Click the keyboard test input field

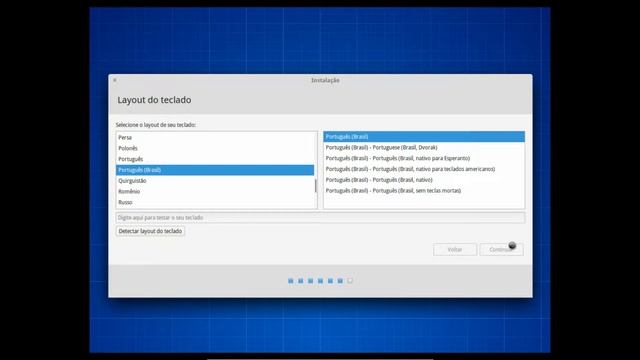click(x=320, y=218)
